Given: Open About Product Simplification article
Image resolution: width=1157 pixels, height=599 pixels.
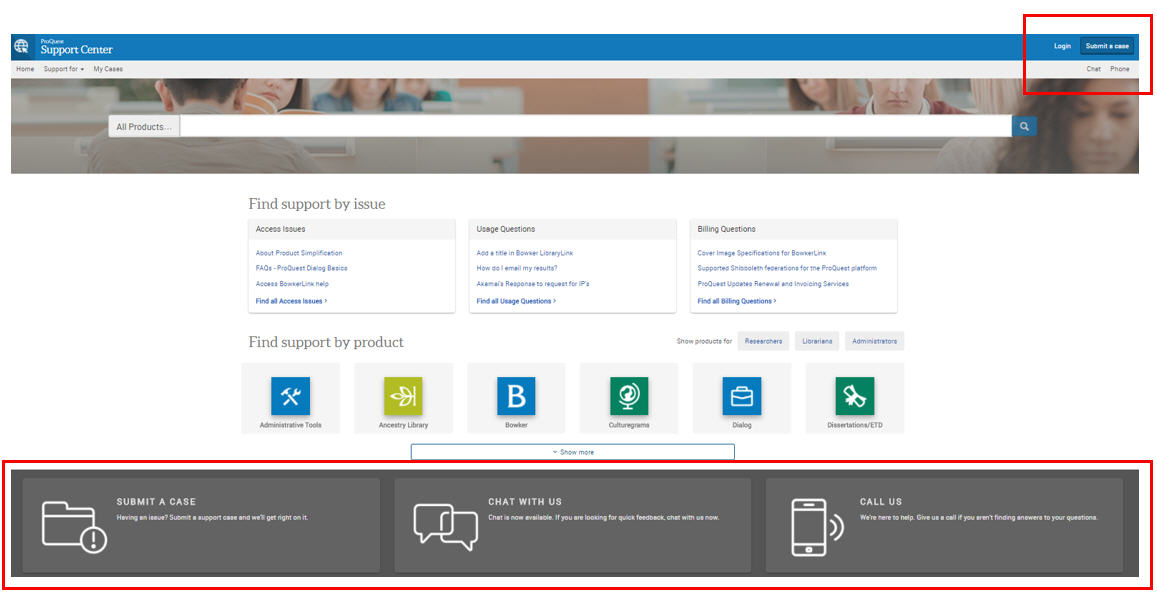Looking at the screenshot, I should [299, 253].
